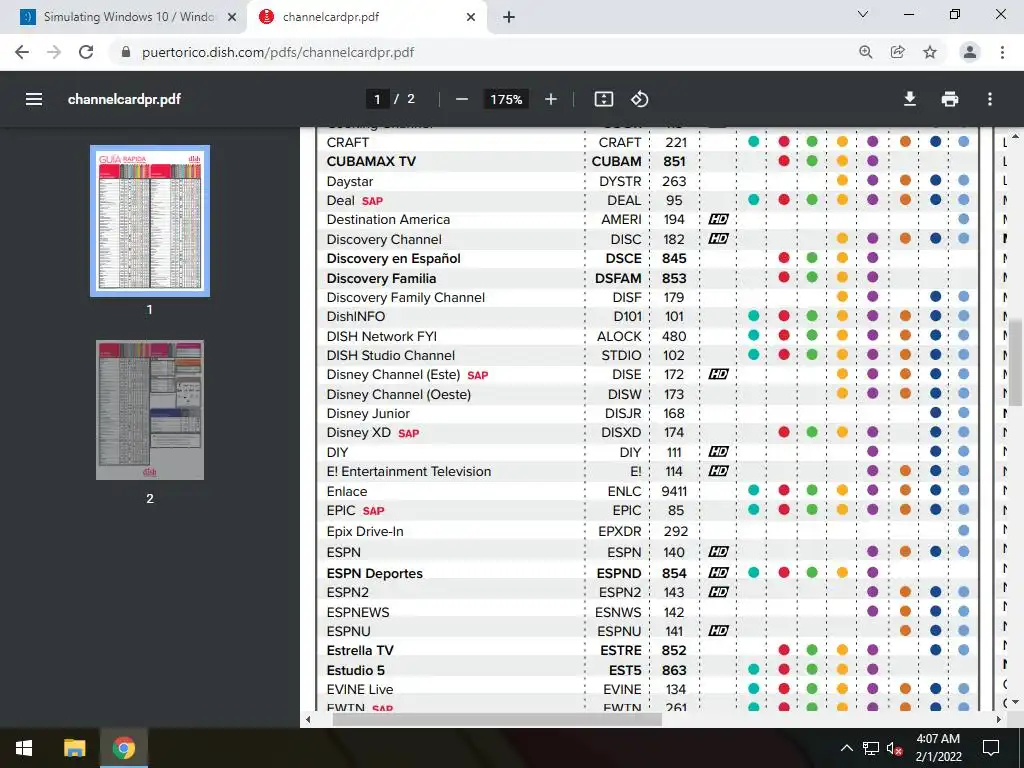Reload the current page

tap(86, 52)
